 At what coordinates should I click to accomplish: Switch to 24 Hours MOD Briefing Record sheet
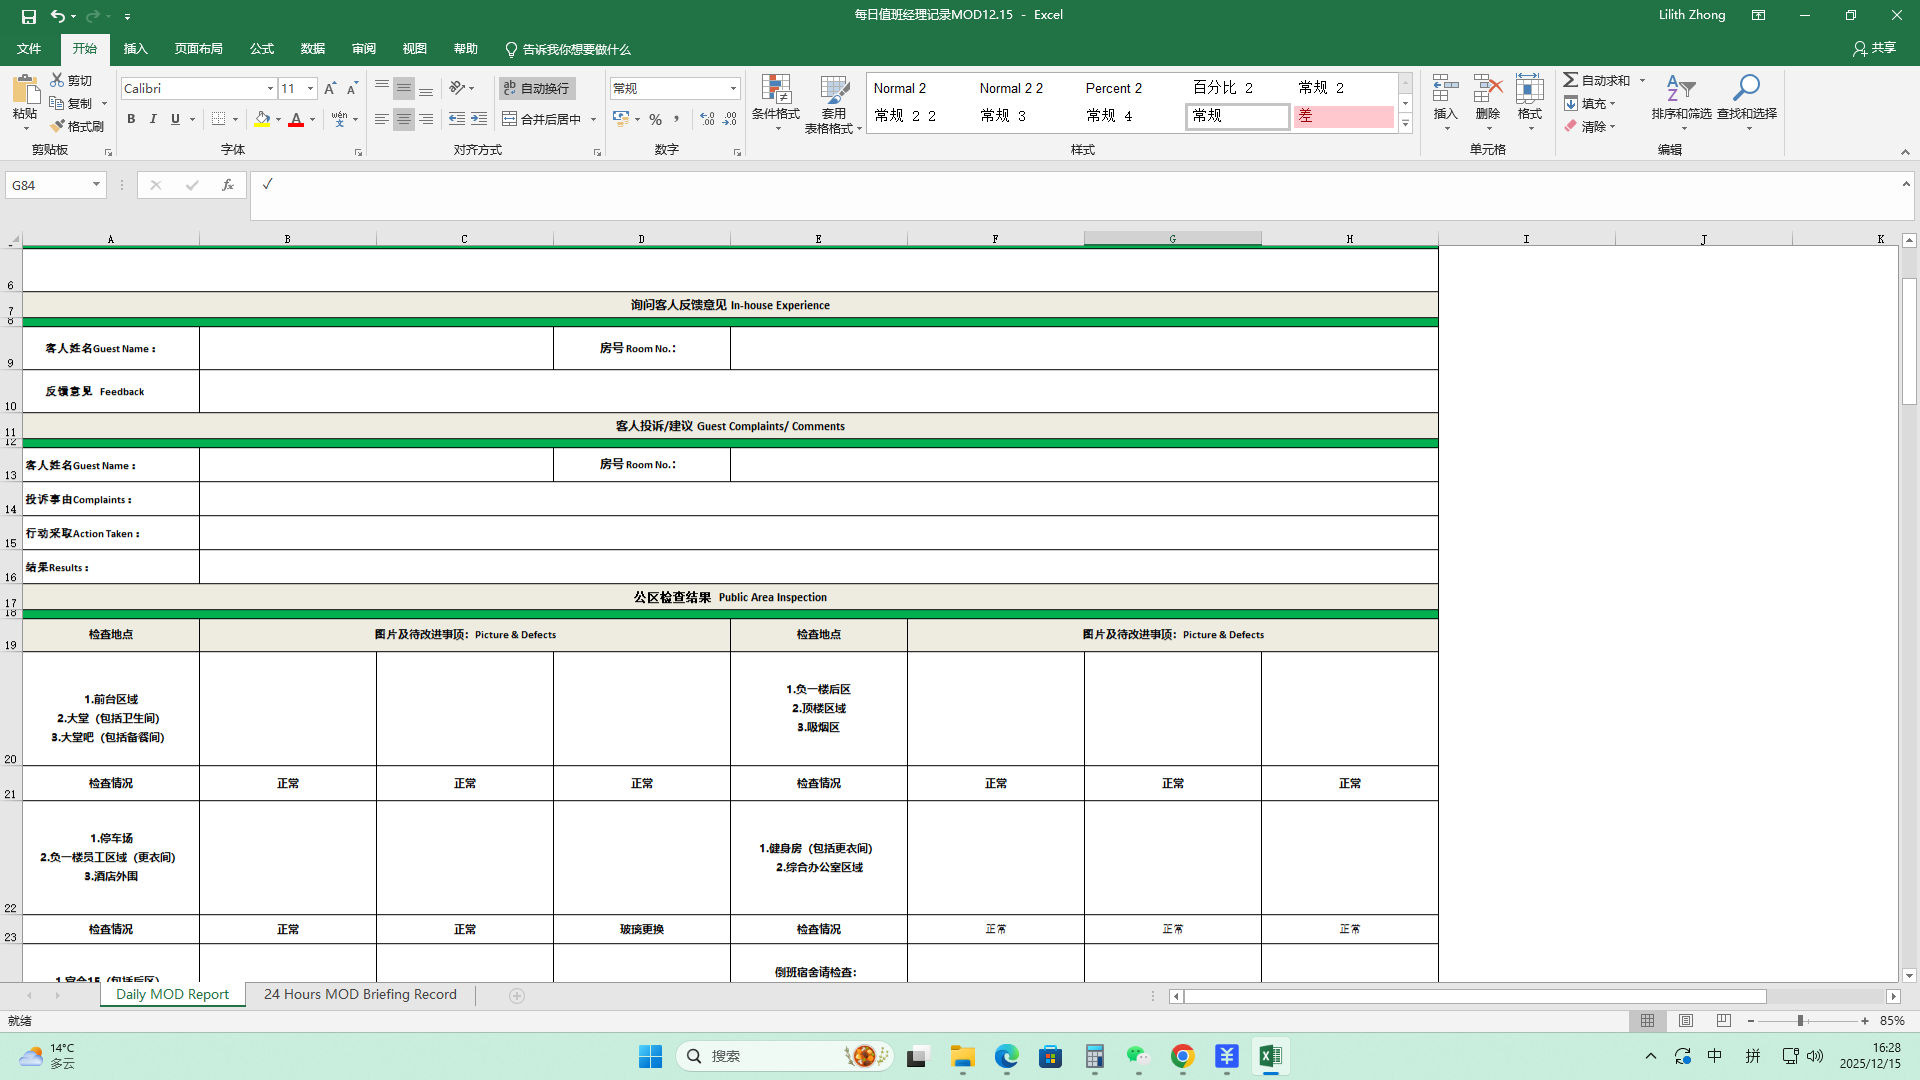tap(360, 994)
